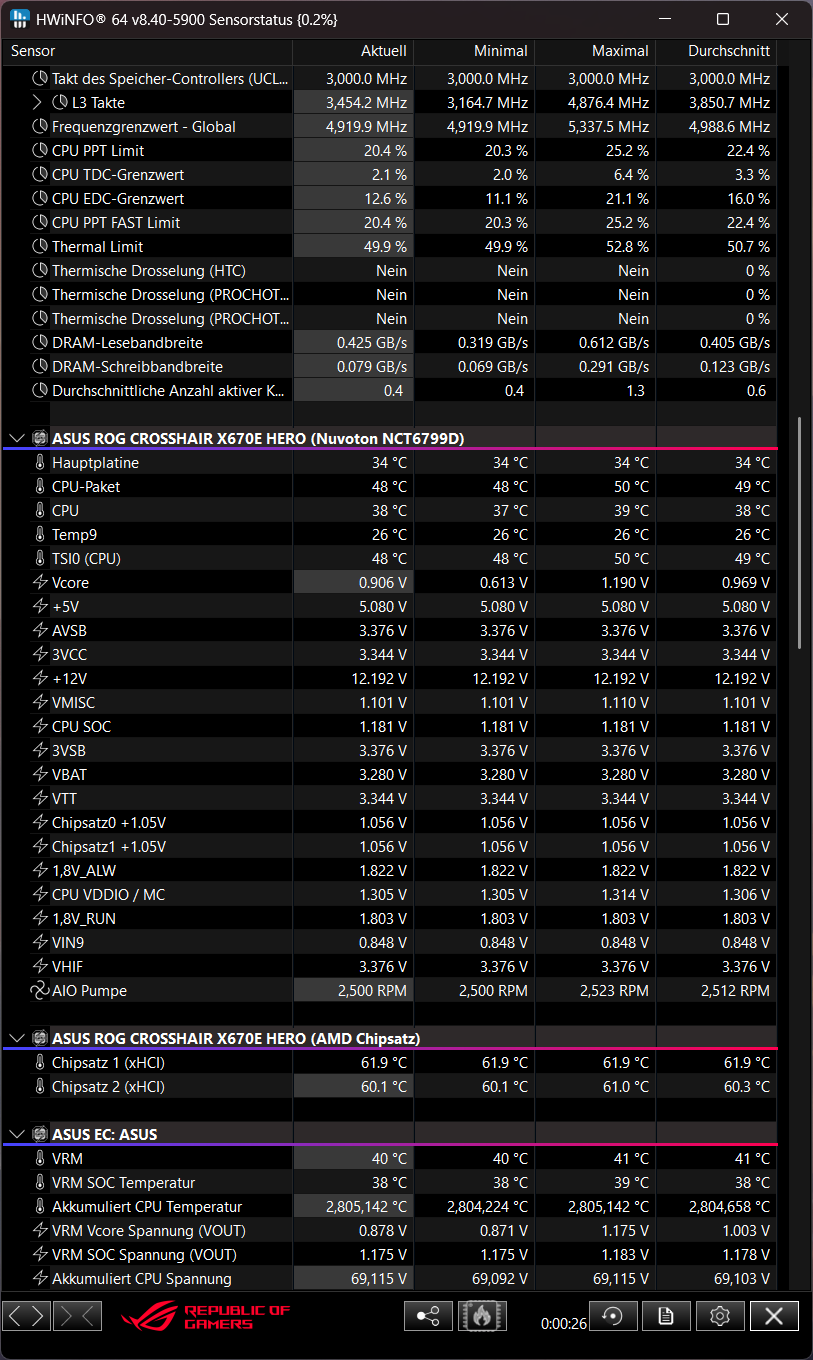Click the clock icon beside CPU PPT Limit
The width and height of the screenshot is (813, 1360).
(40, 151)
